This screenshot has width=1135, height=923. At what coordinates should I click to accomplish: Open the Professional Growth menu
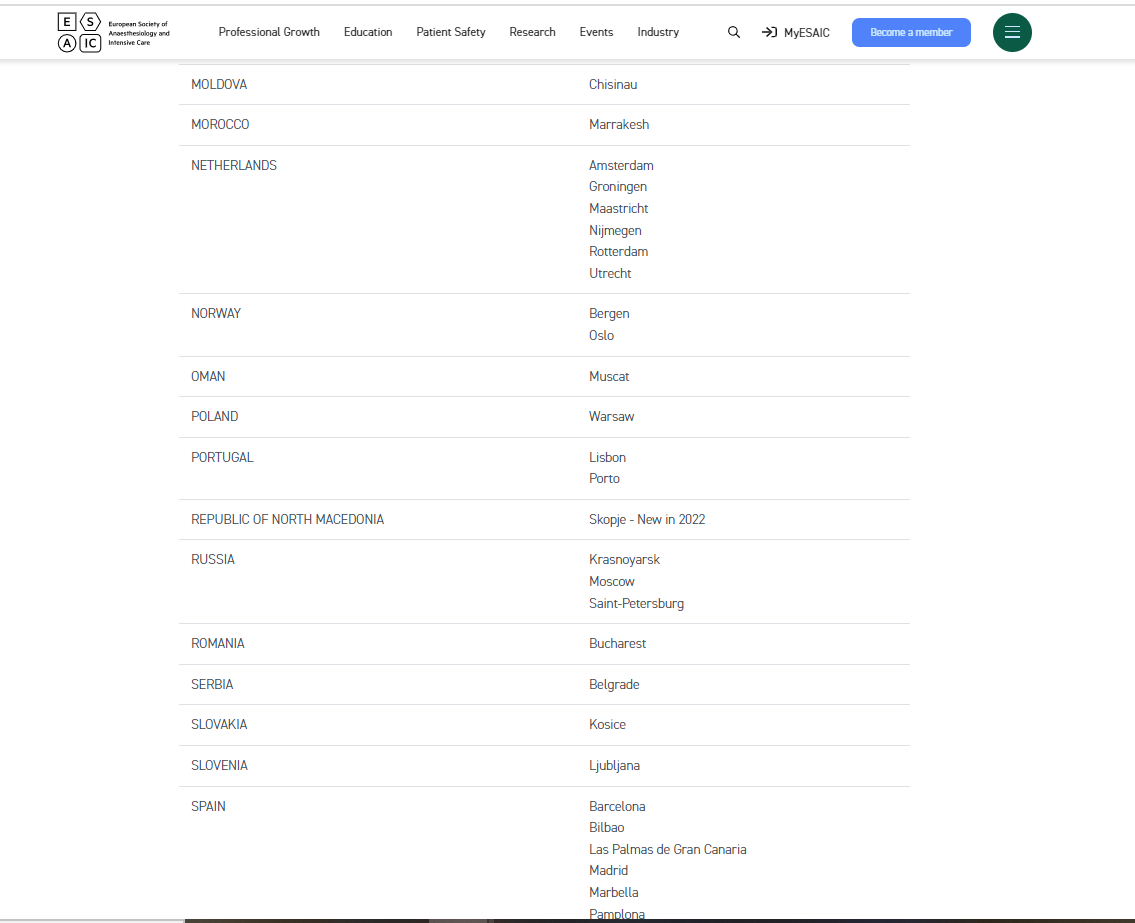[269, 33]
